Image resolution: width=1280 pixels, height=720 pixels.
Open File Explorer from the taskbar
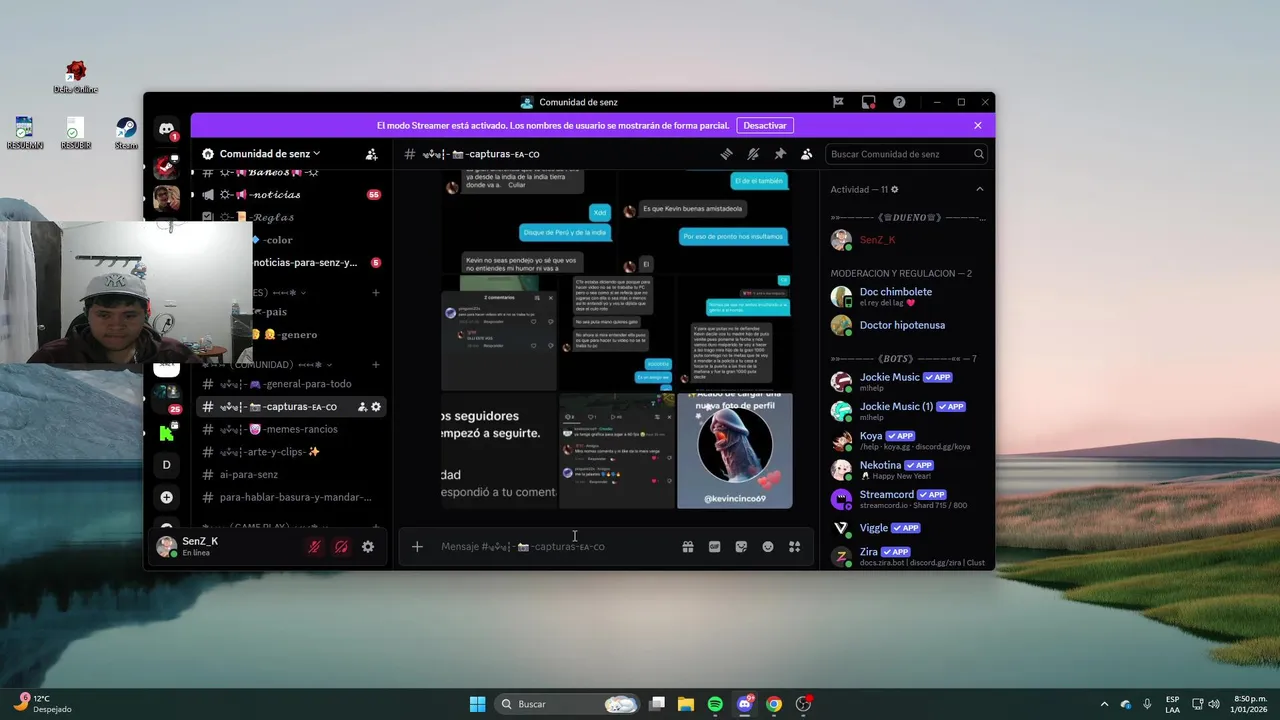[x=686, y=704]
